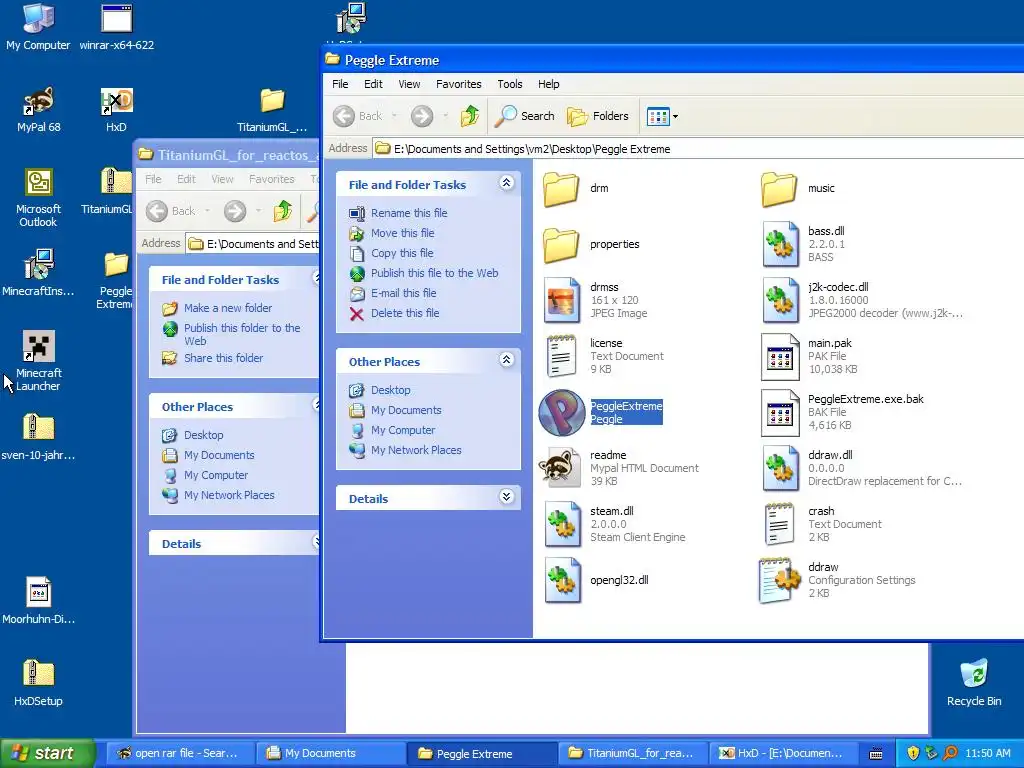This screenshot has height=768, width=1024.
Task: Click Publish this file to the Web
Action: (434, 273)
